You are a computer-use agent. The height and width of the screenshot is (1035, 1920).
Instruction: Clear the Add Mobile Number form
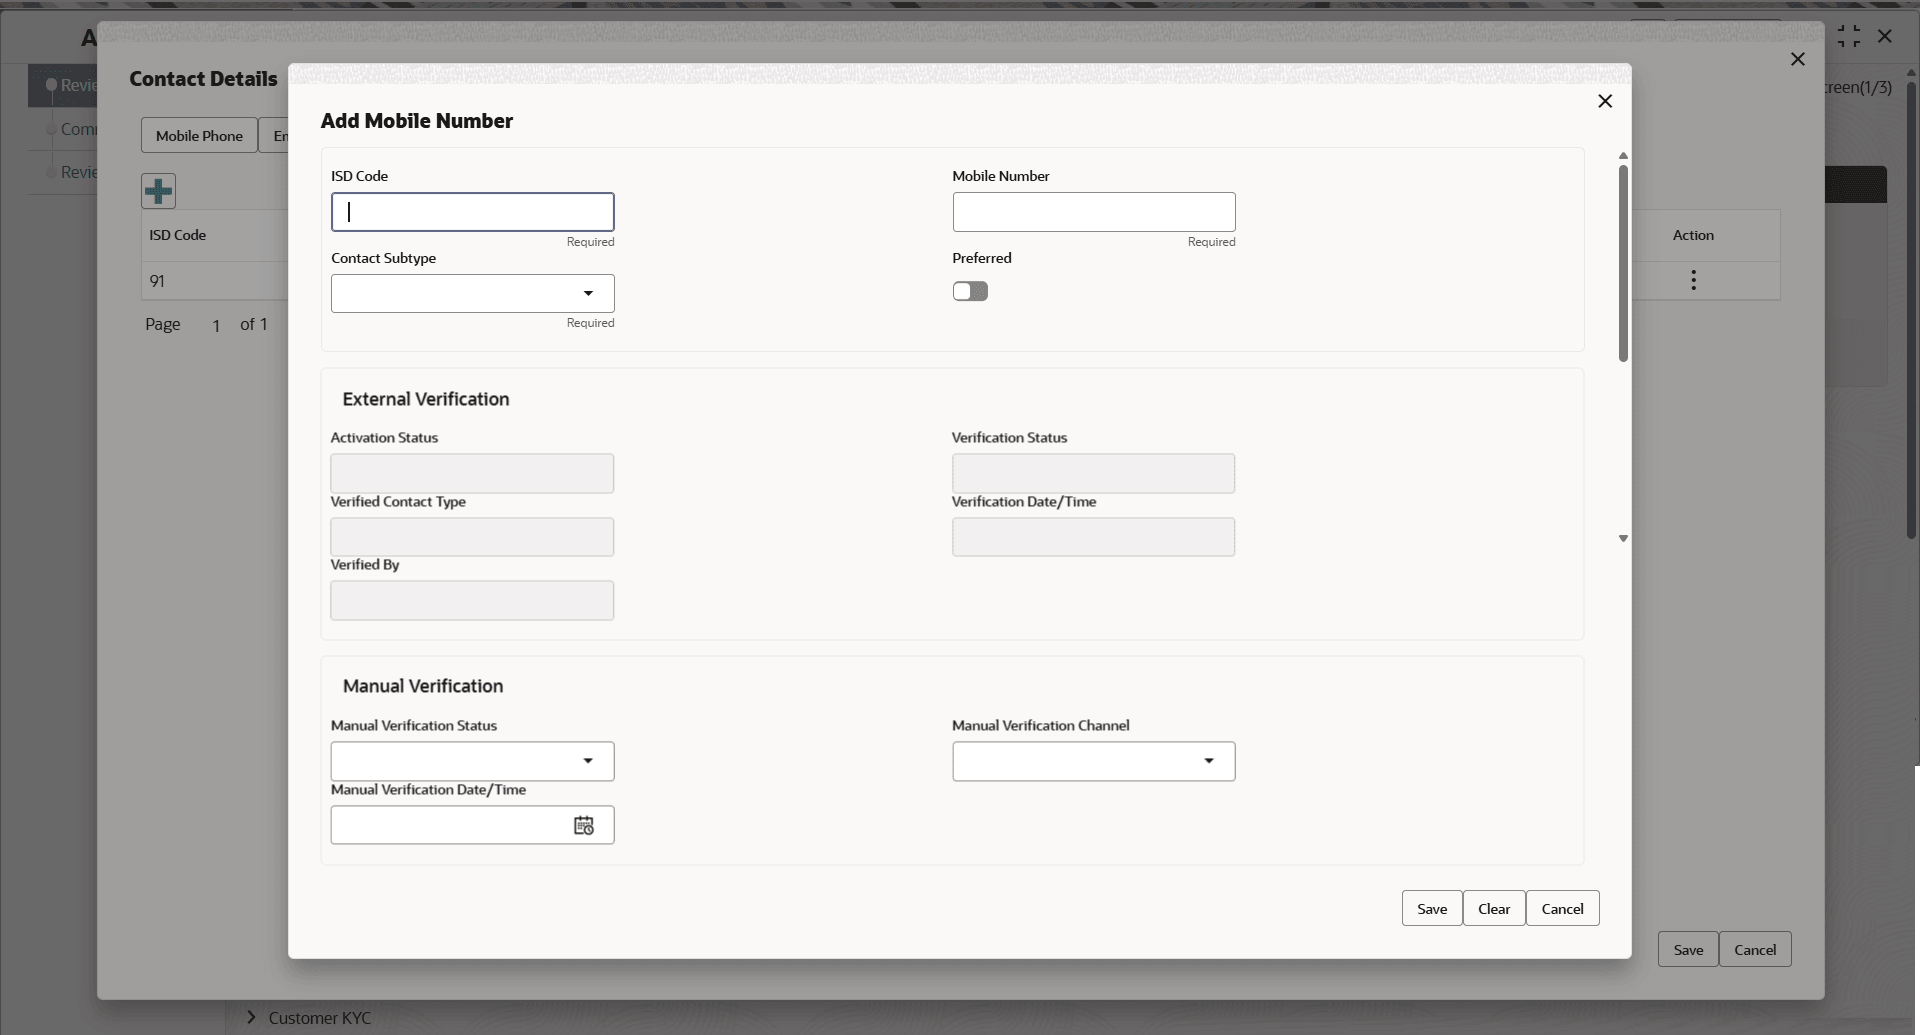coord(1494,908)
